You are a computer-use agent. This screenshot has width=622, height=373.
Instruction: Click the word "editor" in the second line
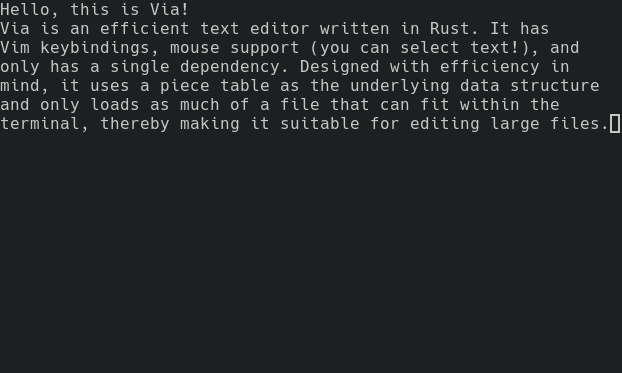280,29
